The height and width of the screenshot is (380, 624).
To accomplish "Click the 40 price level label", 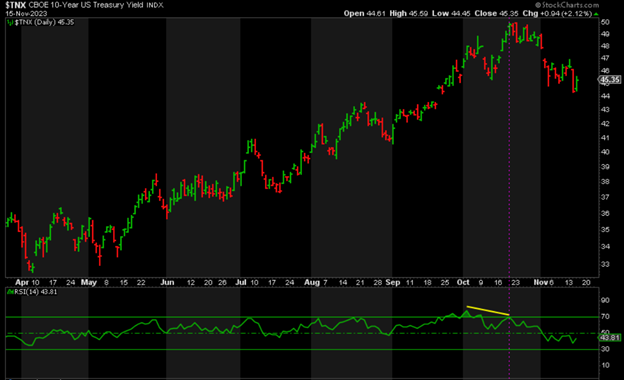I will coord(605,152).
